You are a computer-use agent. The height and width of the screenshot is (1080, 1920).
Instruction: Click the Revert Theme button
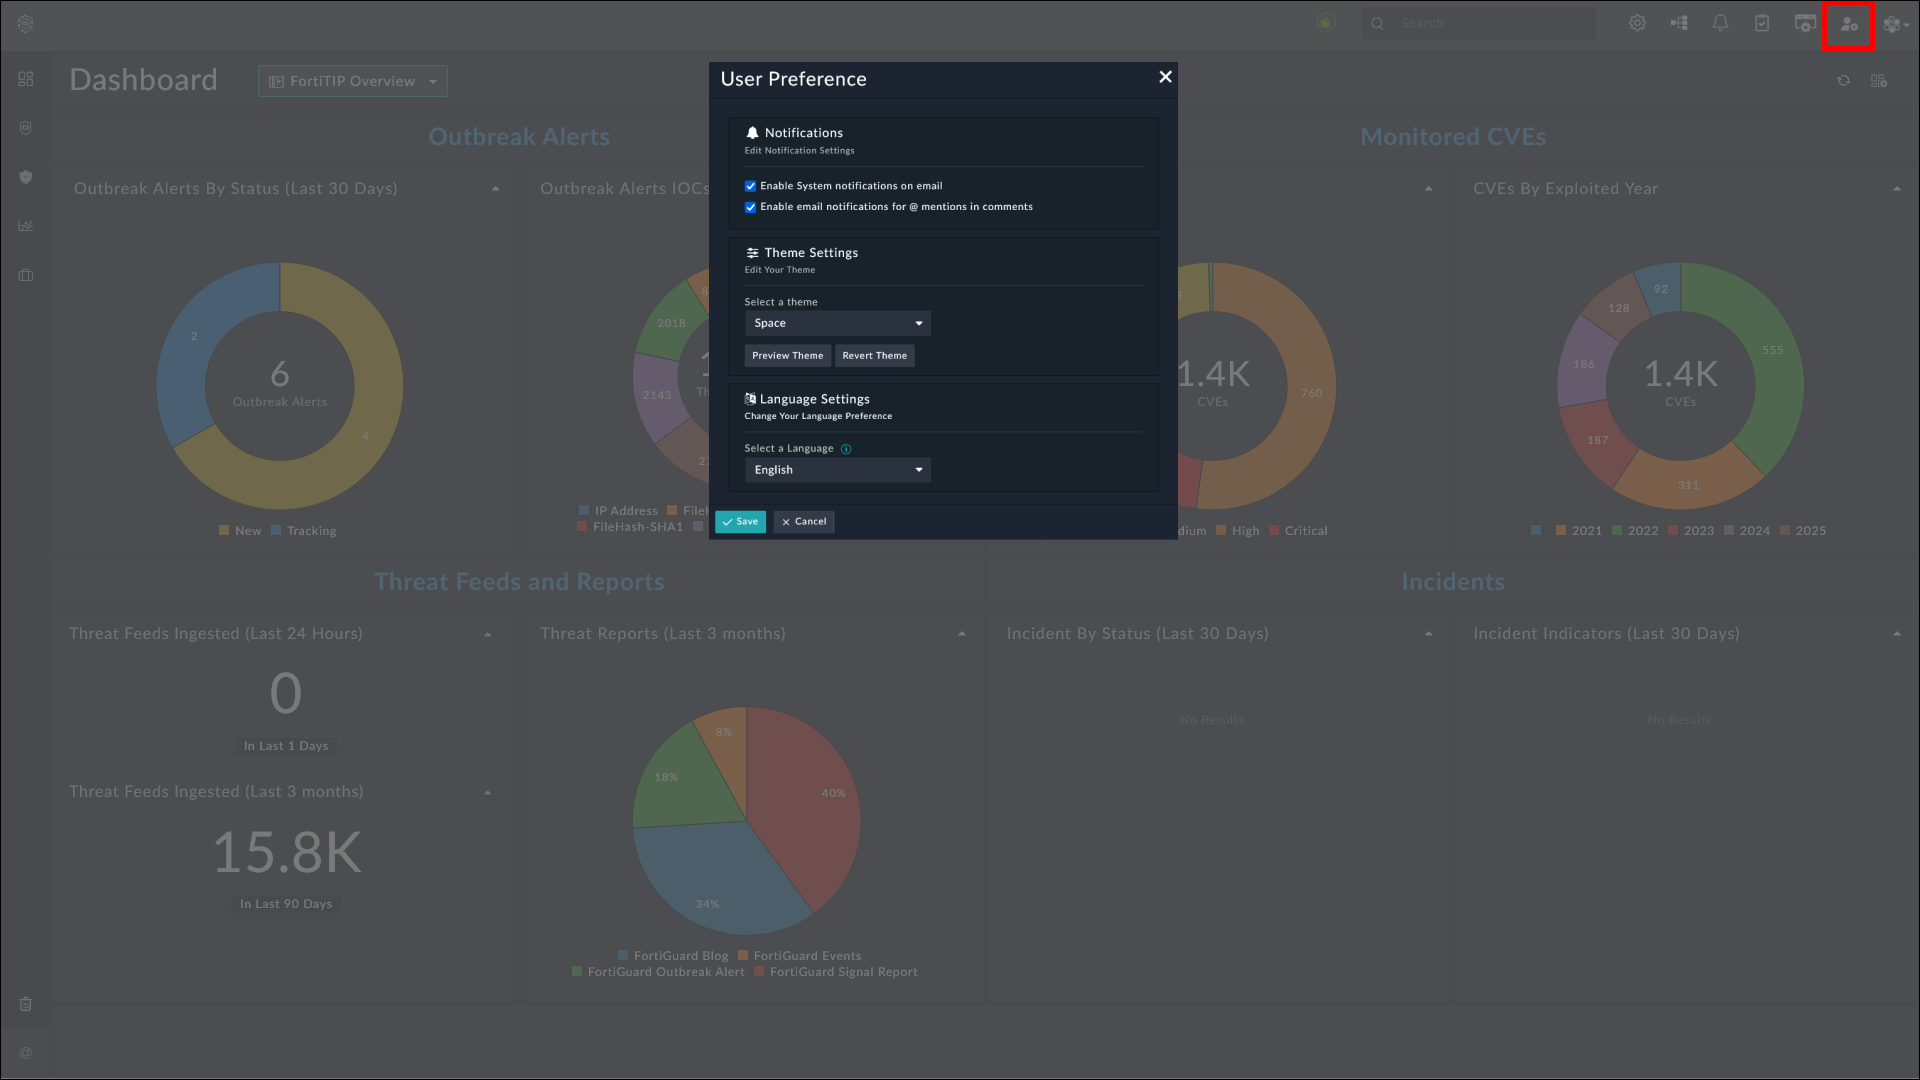874,356
